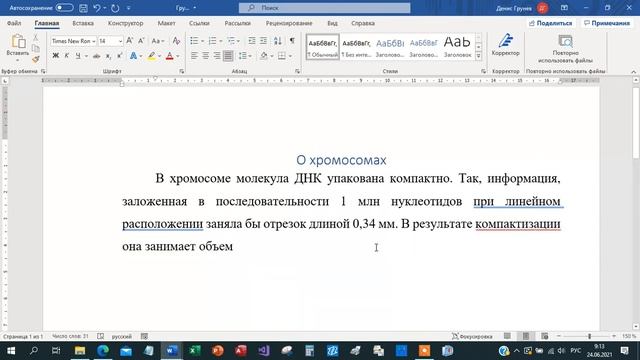The image size is (640, 360).
Task: Apply red font color
Action: pos(170,56)
